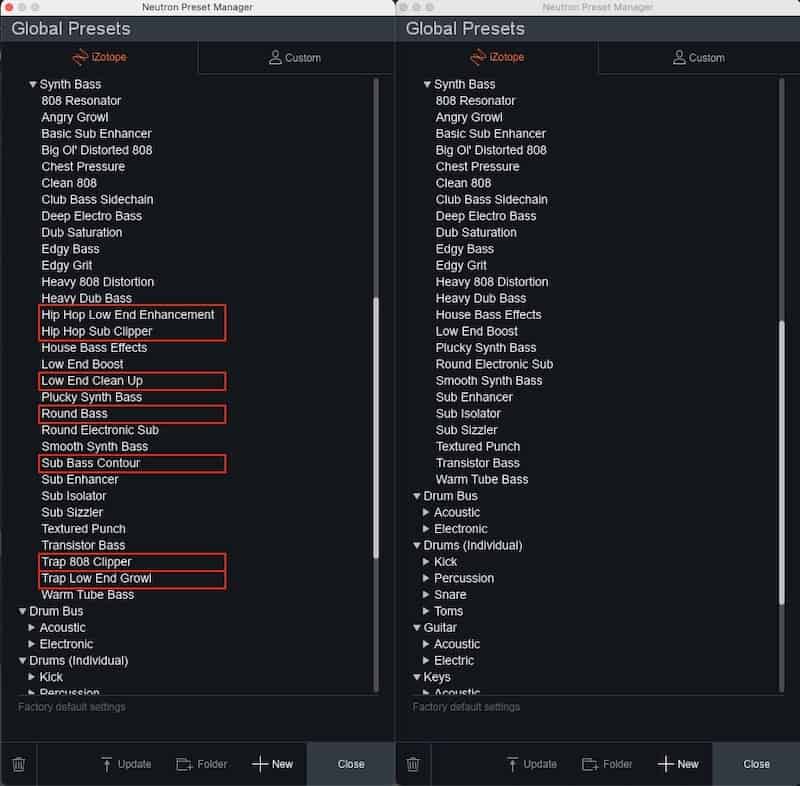Click the Update arrow icon in left window
800x786 pixels.
(106, 764)
